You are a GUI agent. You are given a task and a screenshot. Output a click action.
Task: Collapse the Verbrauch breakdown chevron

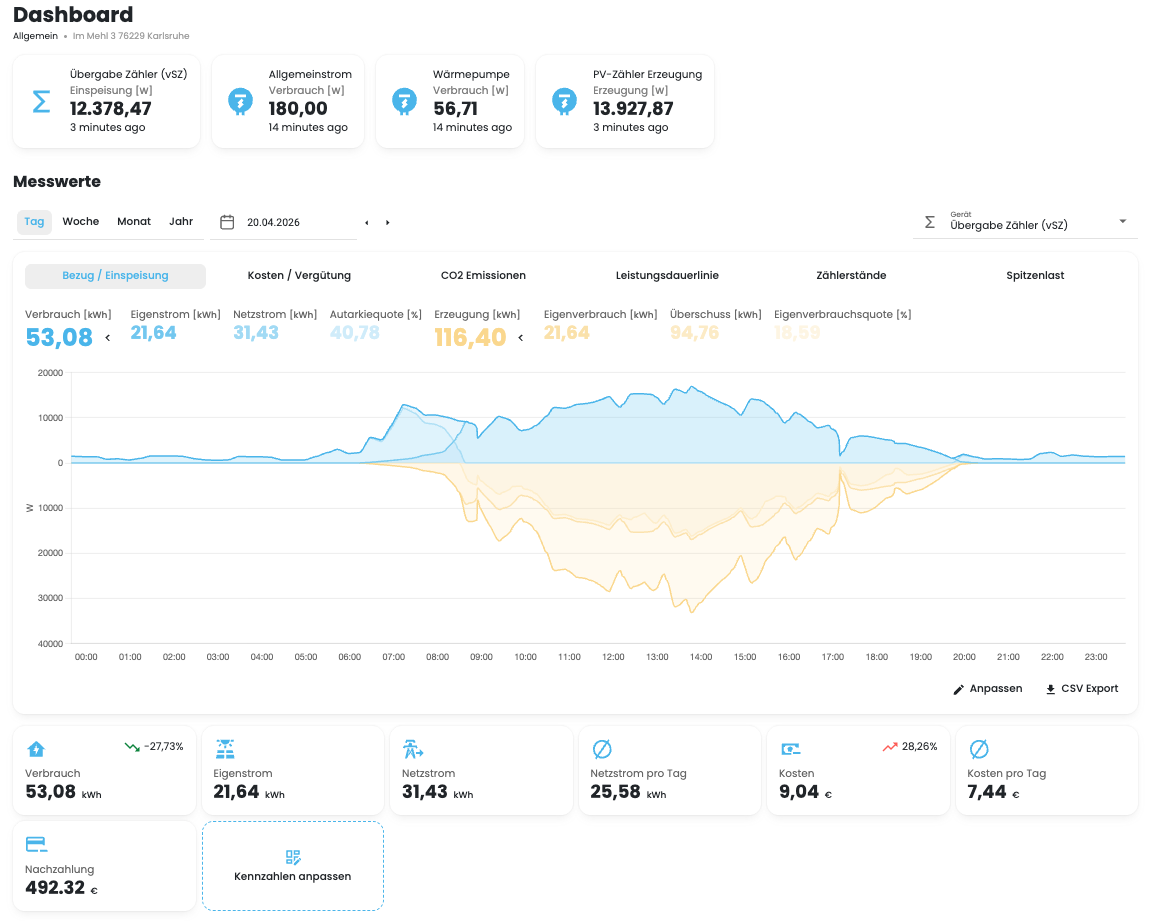[107, 338]
